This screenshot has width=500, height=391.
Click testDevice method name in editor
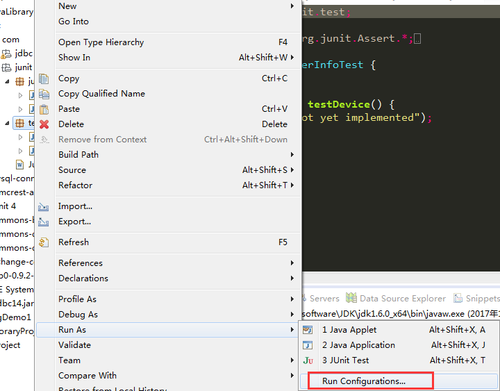(339, 105)
